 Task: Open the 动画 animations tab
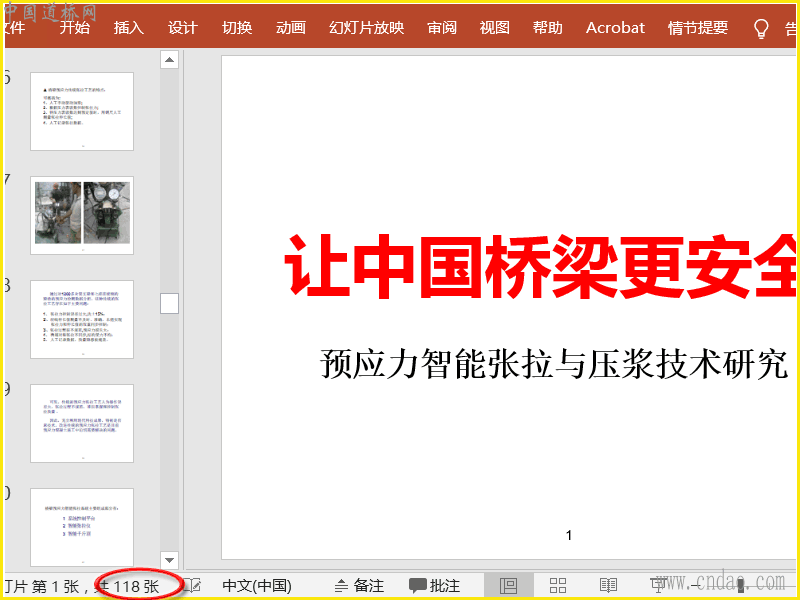[291, 27]
